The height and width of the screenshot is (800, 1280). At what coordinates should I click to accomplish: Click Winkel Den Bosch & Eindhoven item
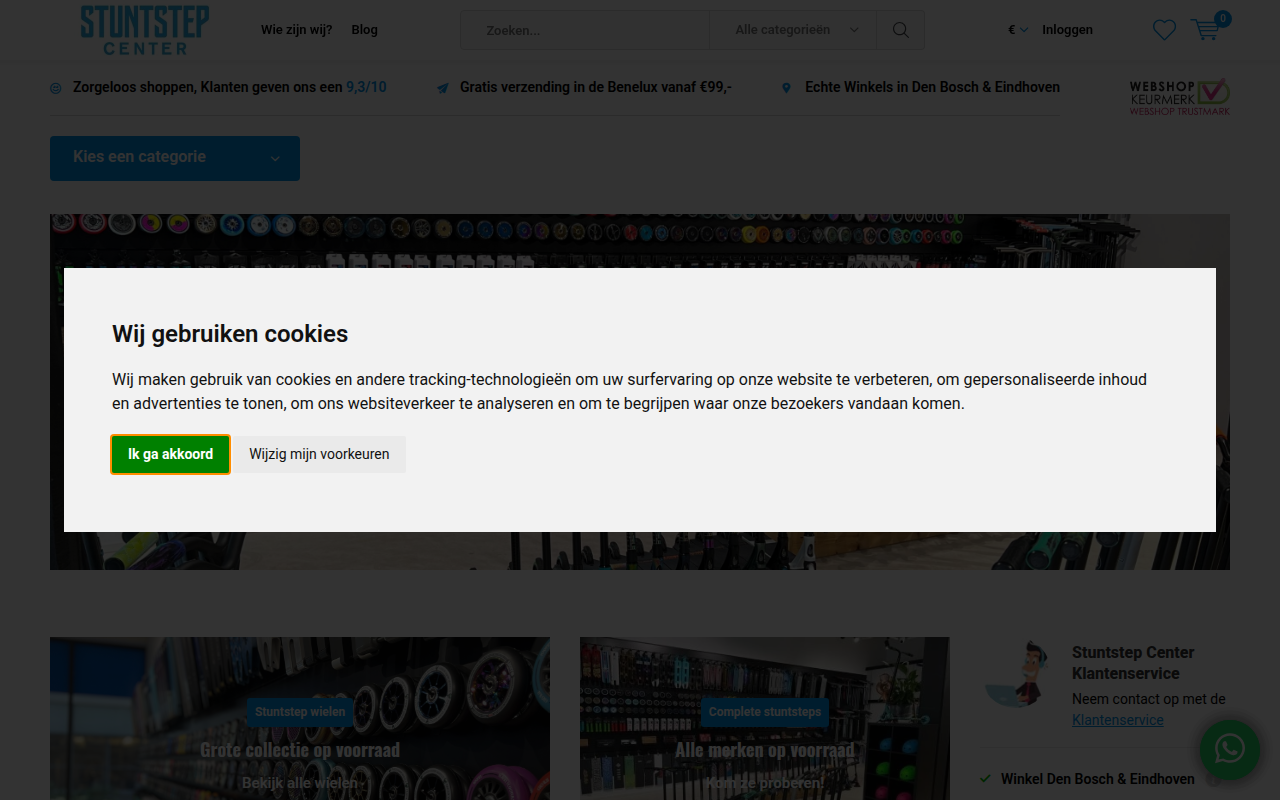1097,779
